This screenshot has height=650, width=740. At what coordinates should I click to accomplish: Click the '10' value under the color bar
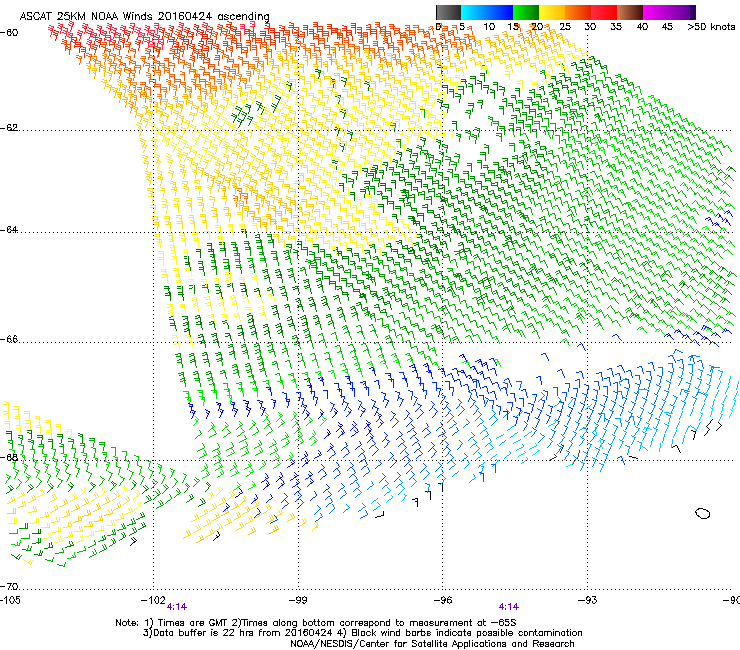coord(489,26)
